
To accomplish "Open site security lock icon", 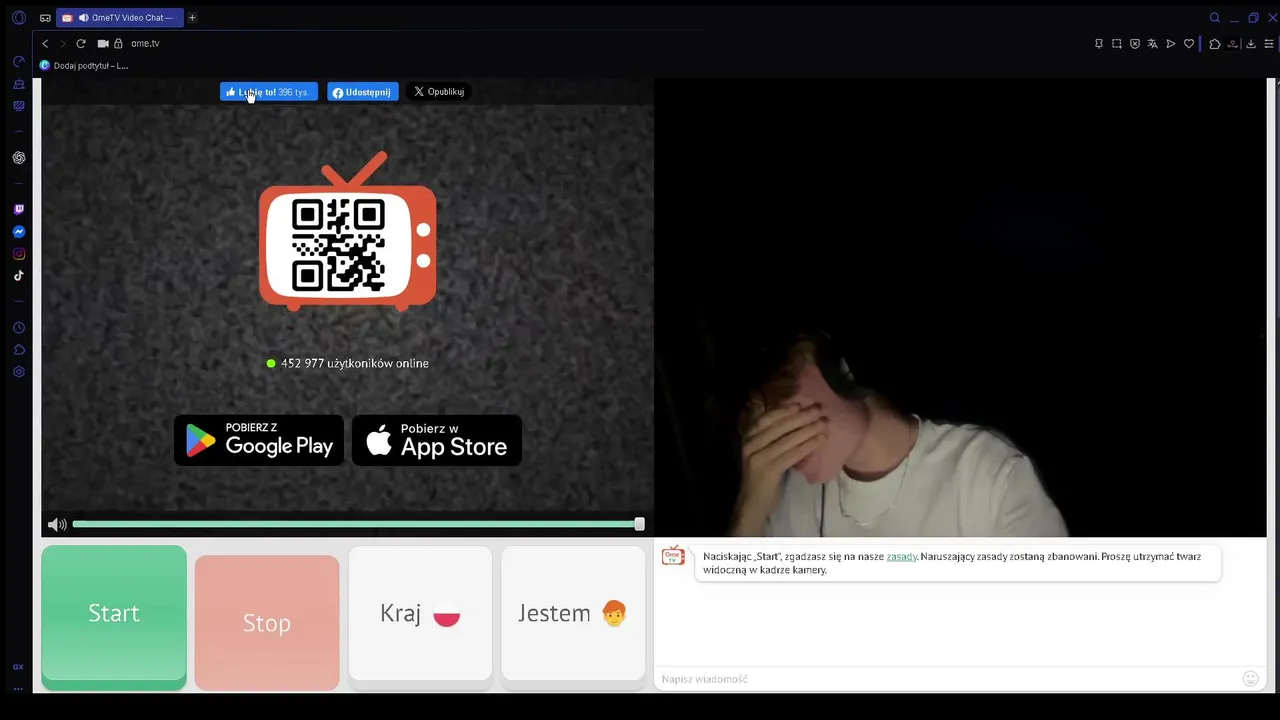I will [118, 44].
